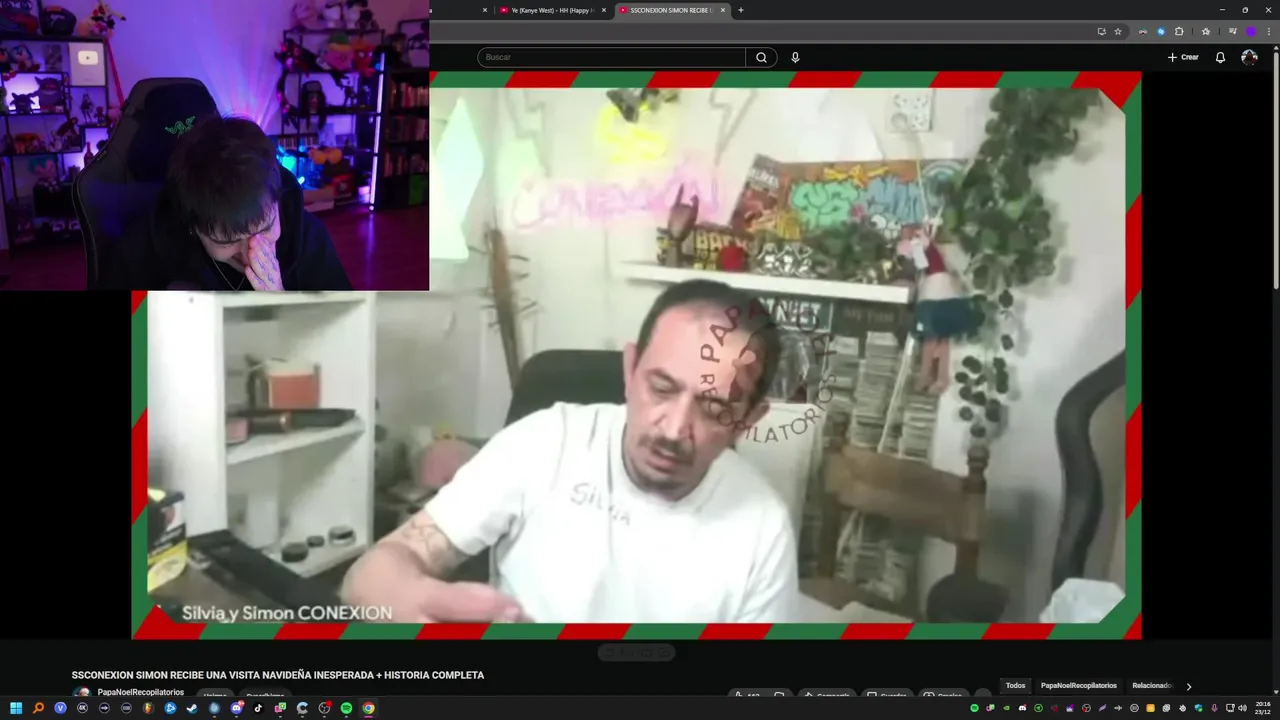Open PapaNoelRecopilatorios channel link

[140, 692]
